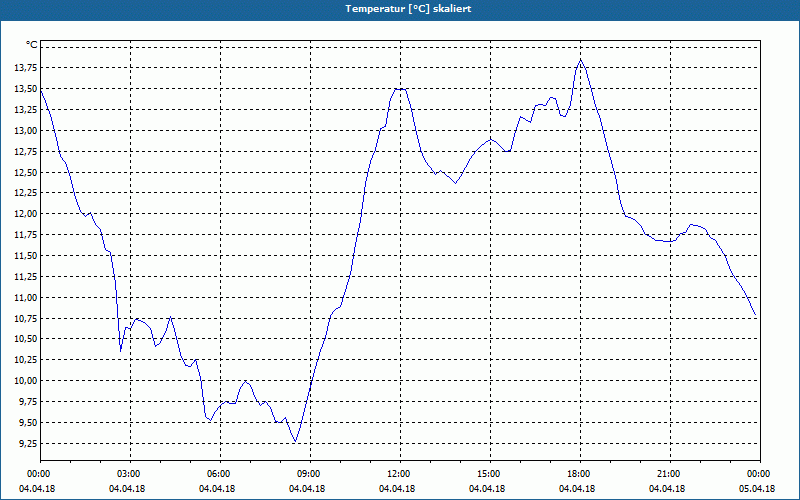Select the 12,00 y-axis label
The image size is (800, 500).
point(27,214)
